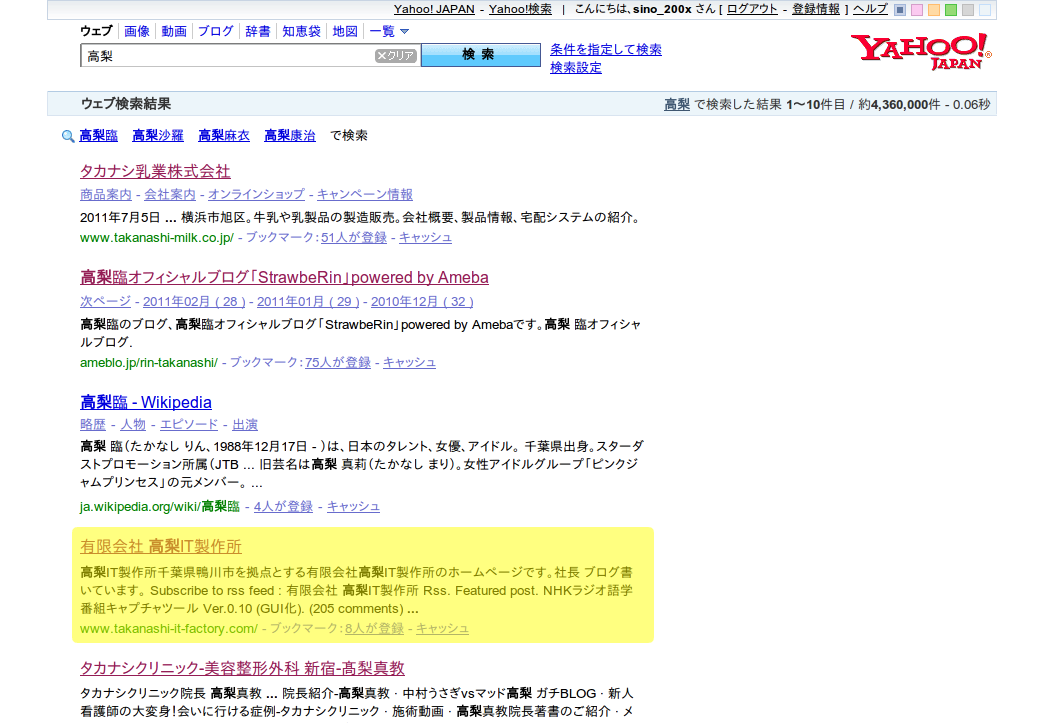Search related term 高梨康治
The height and width of the screenshot is (723, 1042).
pyautogui.click(x=290, y=136)
